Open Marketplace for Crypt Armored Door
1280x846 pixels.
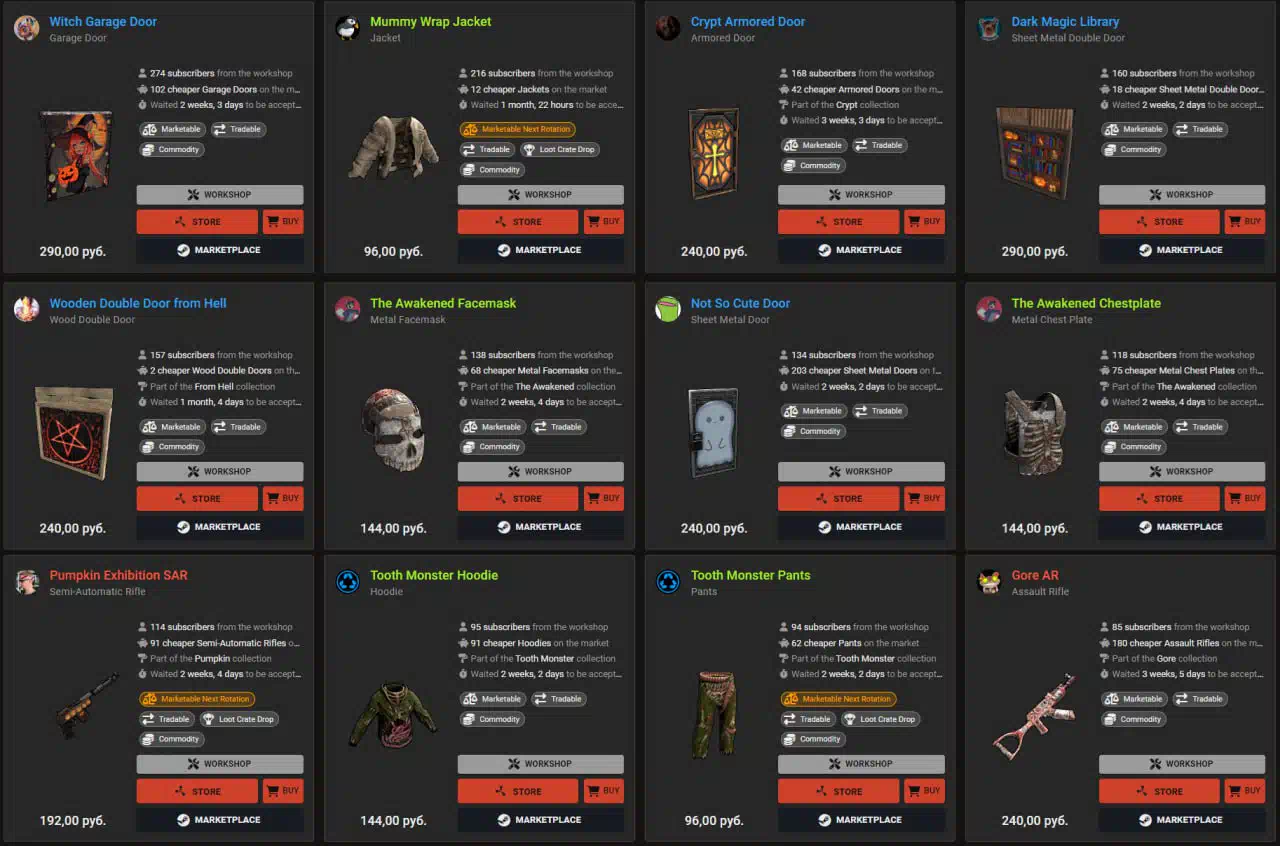861,250
